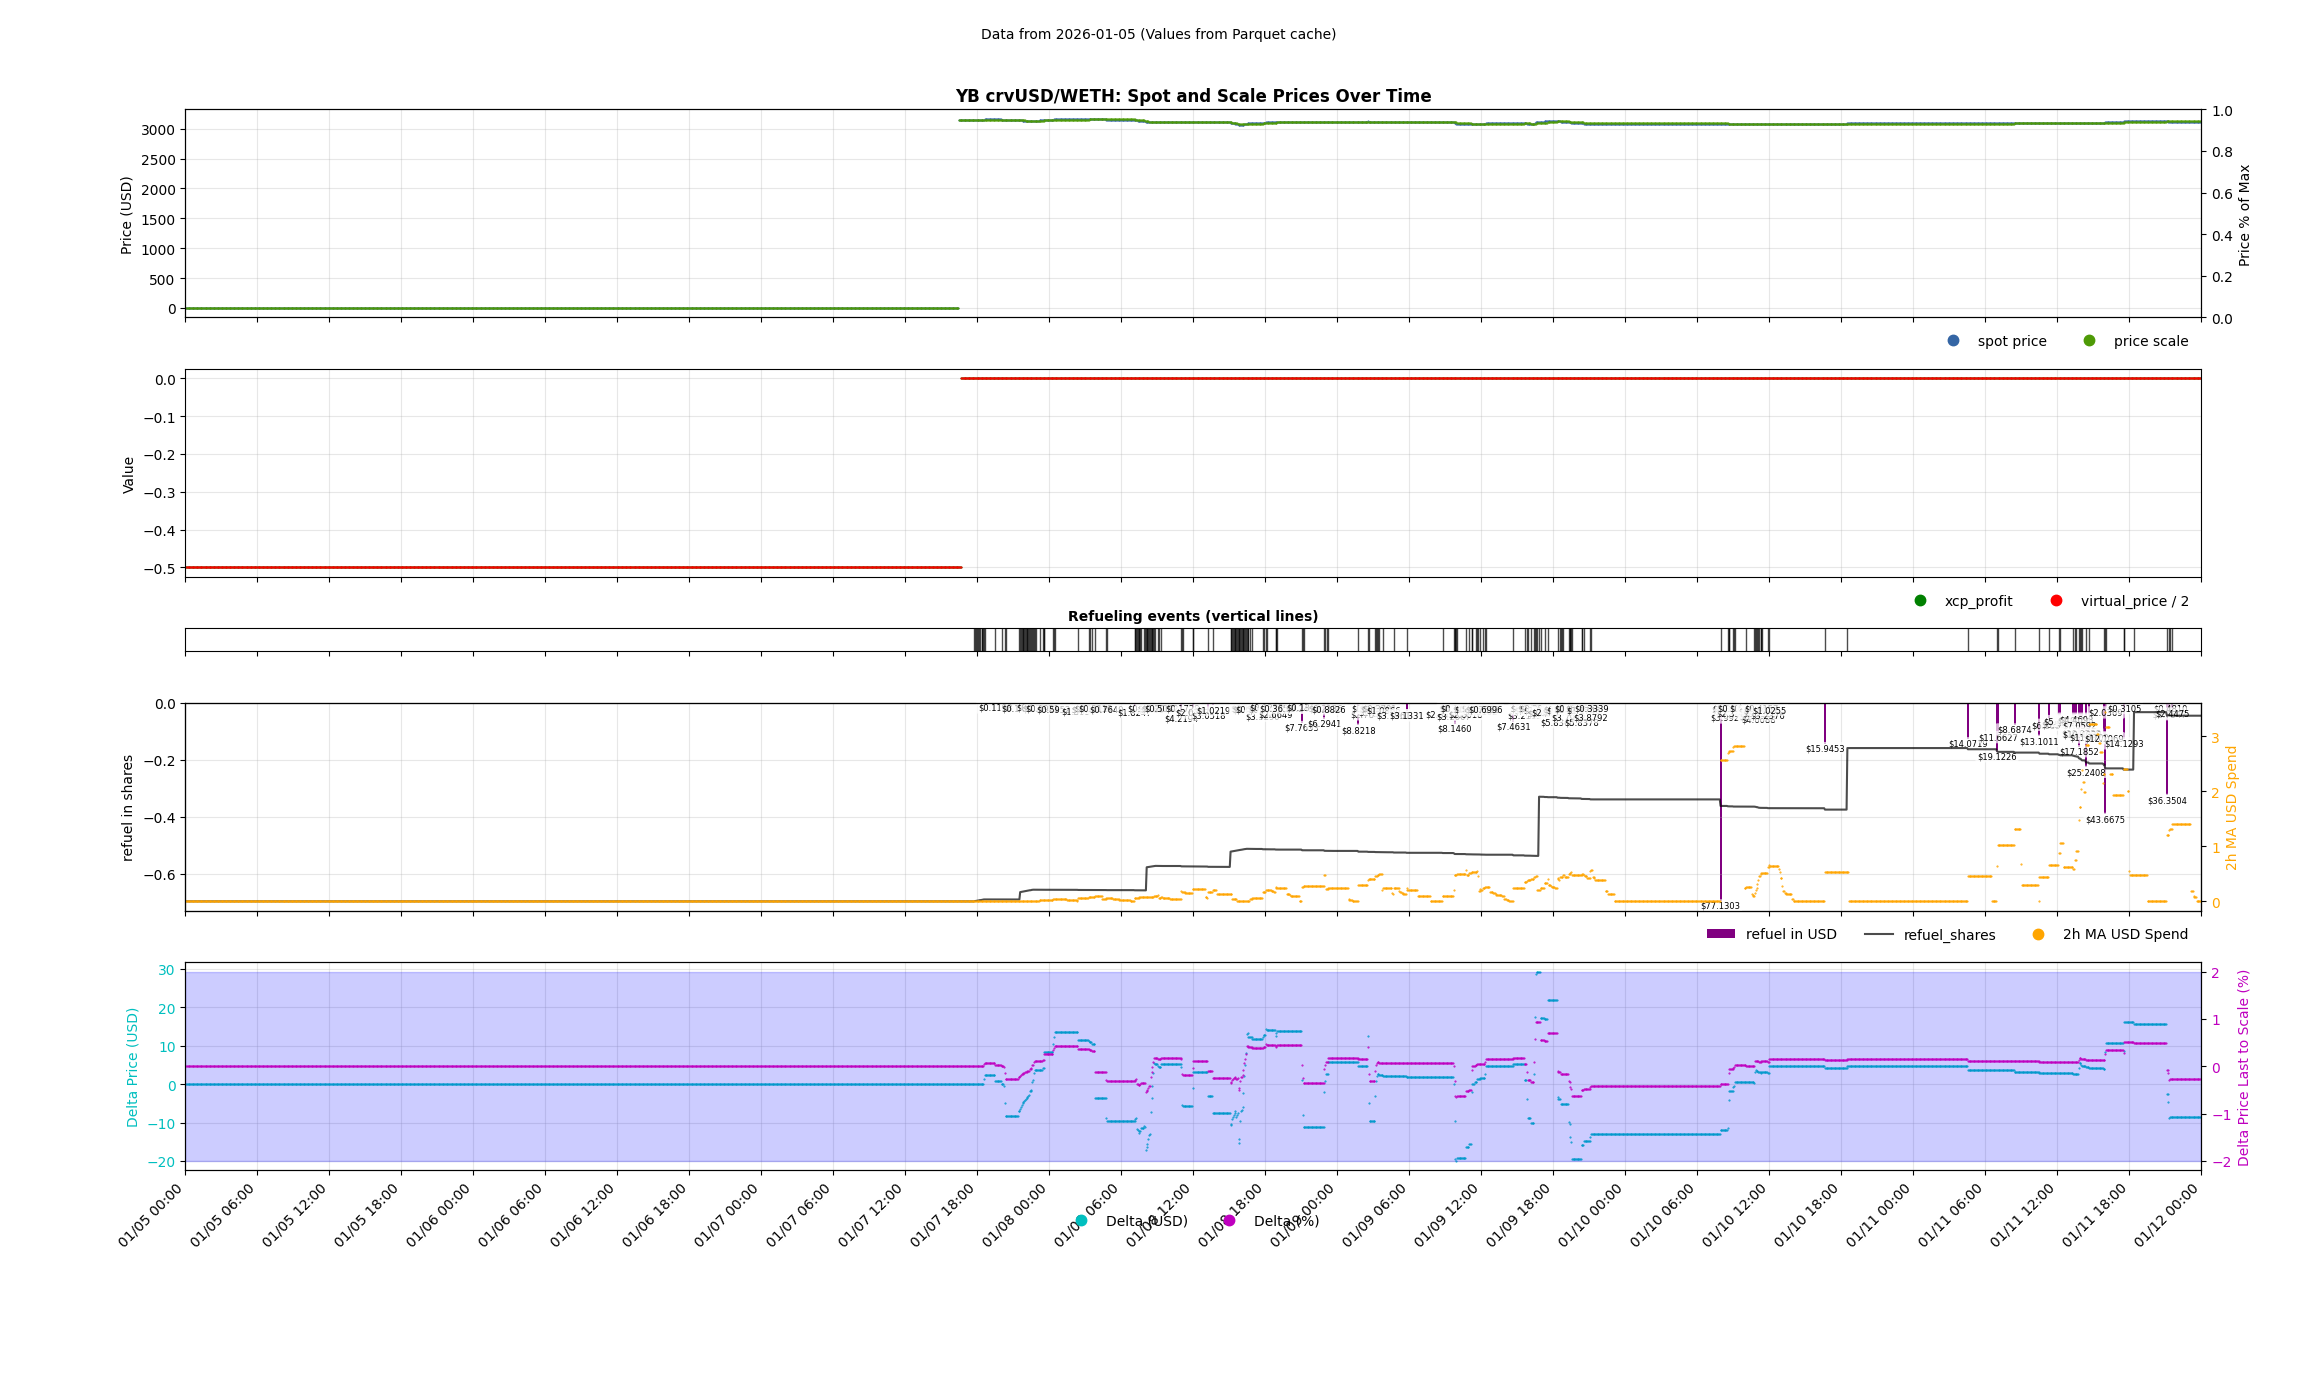Click the blue spot price legend marker
Image resolution: width=2317 pixels, height=1377 pixels.
point(1953,341)
